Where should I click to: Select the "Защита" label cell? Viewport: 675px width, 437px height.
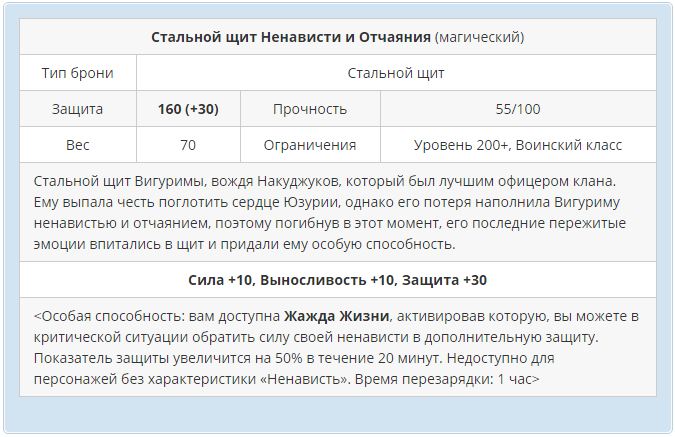point(77,109)
